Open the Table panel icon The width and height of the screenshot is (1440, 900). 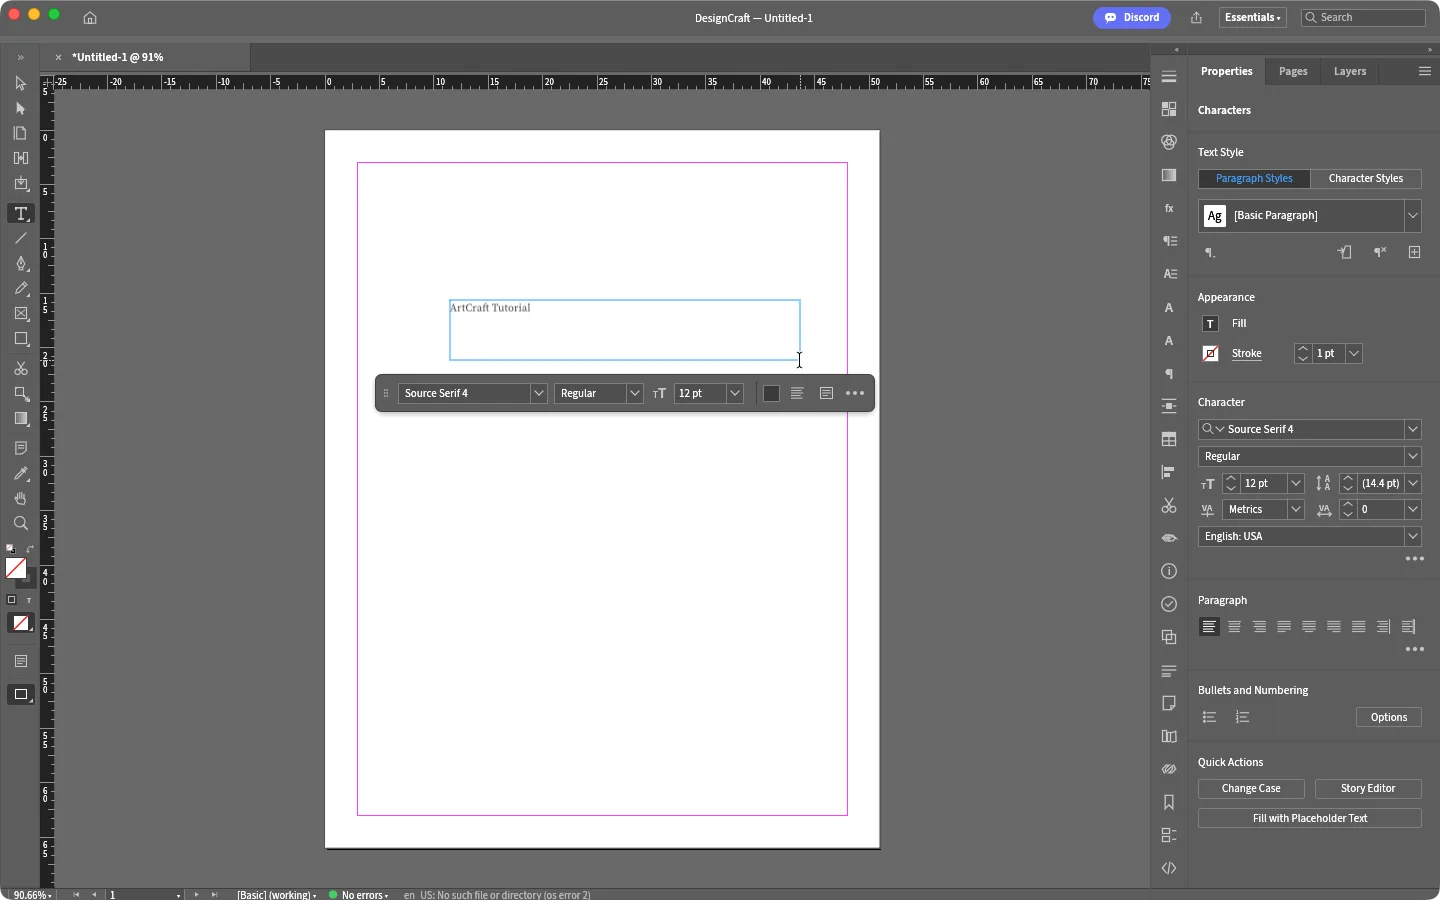point(1170,439)
